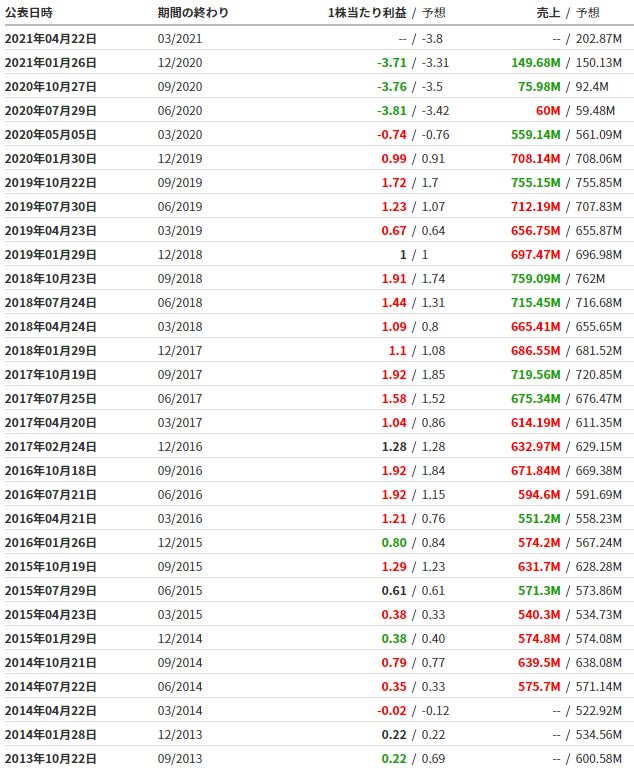Select the date 2018年01月29日

(x=51, y=351)
